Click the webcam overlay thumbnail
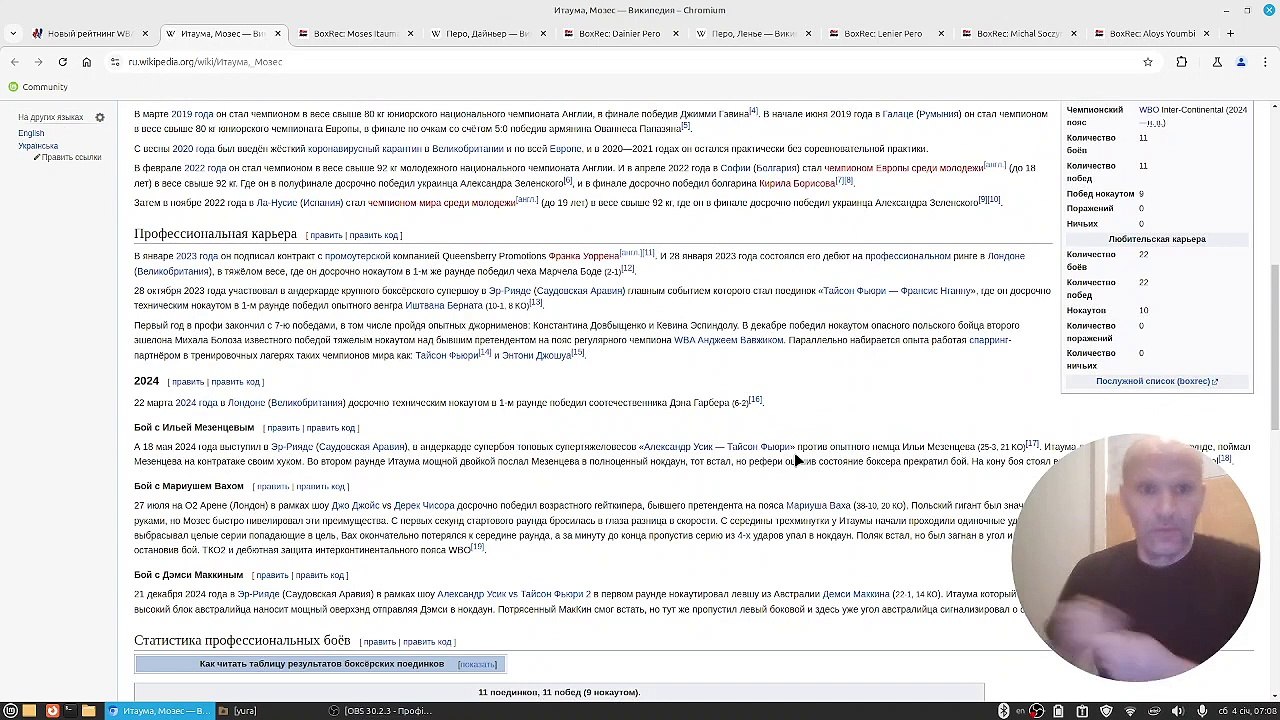The width and height of the screenshot is (1280, 720). tap(1135, 558)
